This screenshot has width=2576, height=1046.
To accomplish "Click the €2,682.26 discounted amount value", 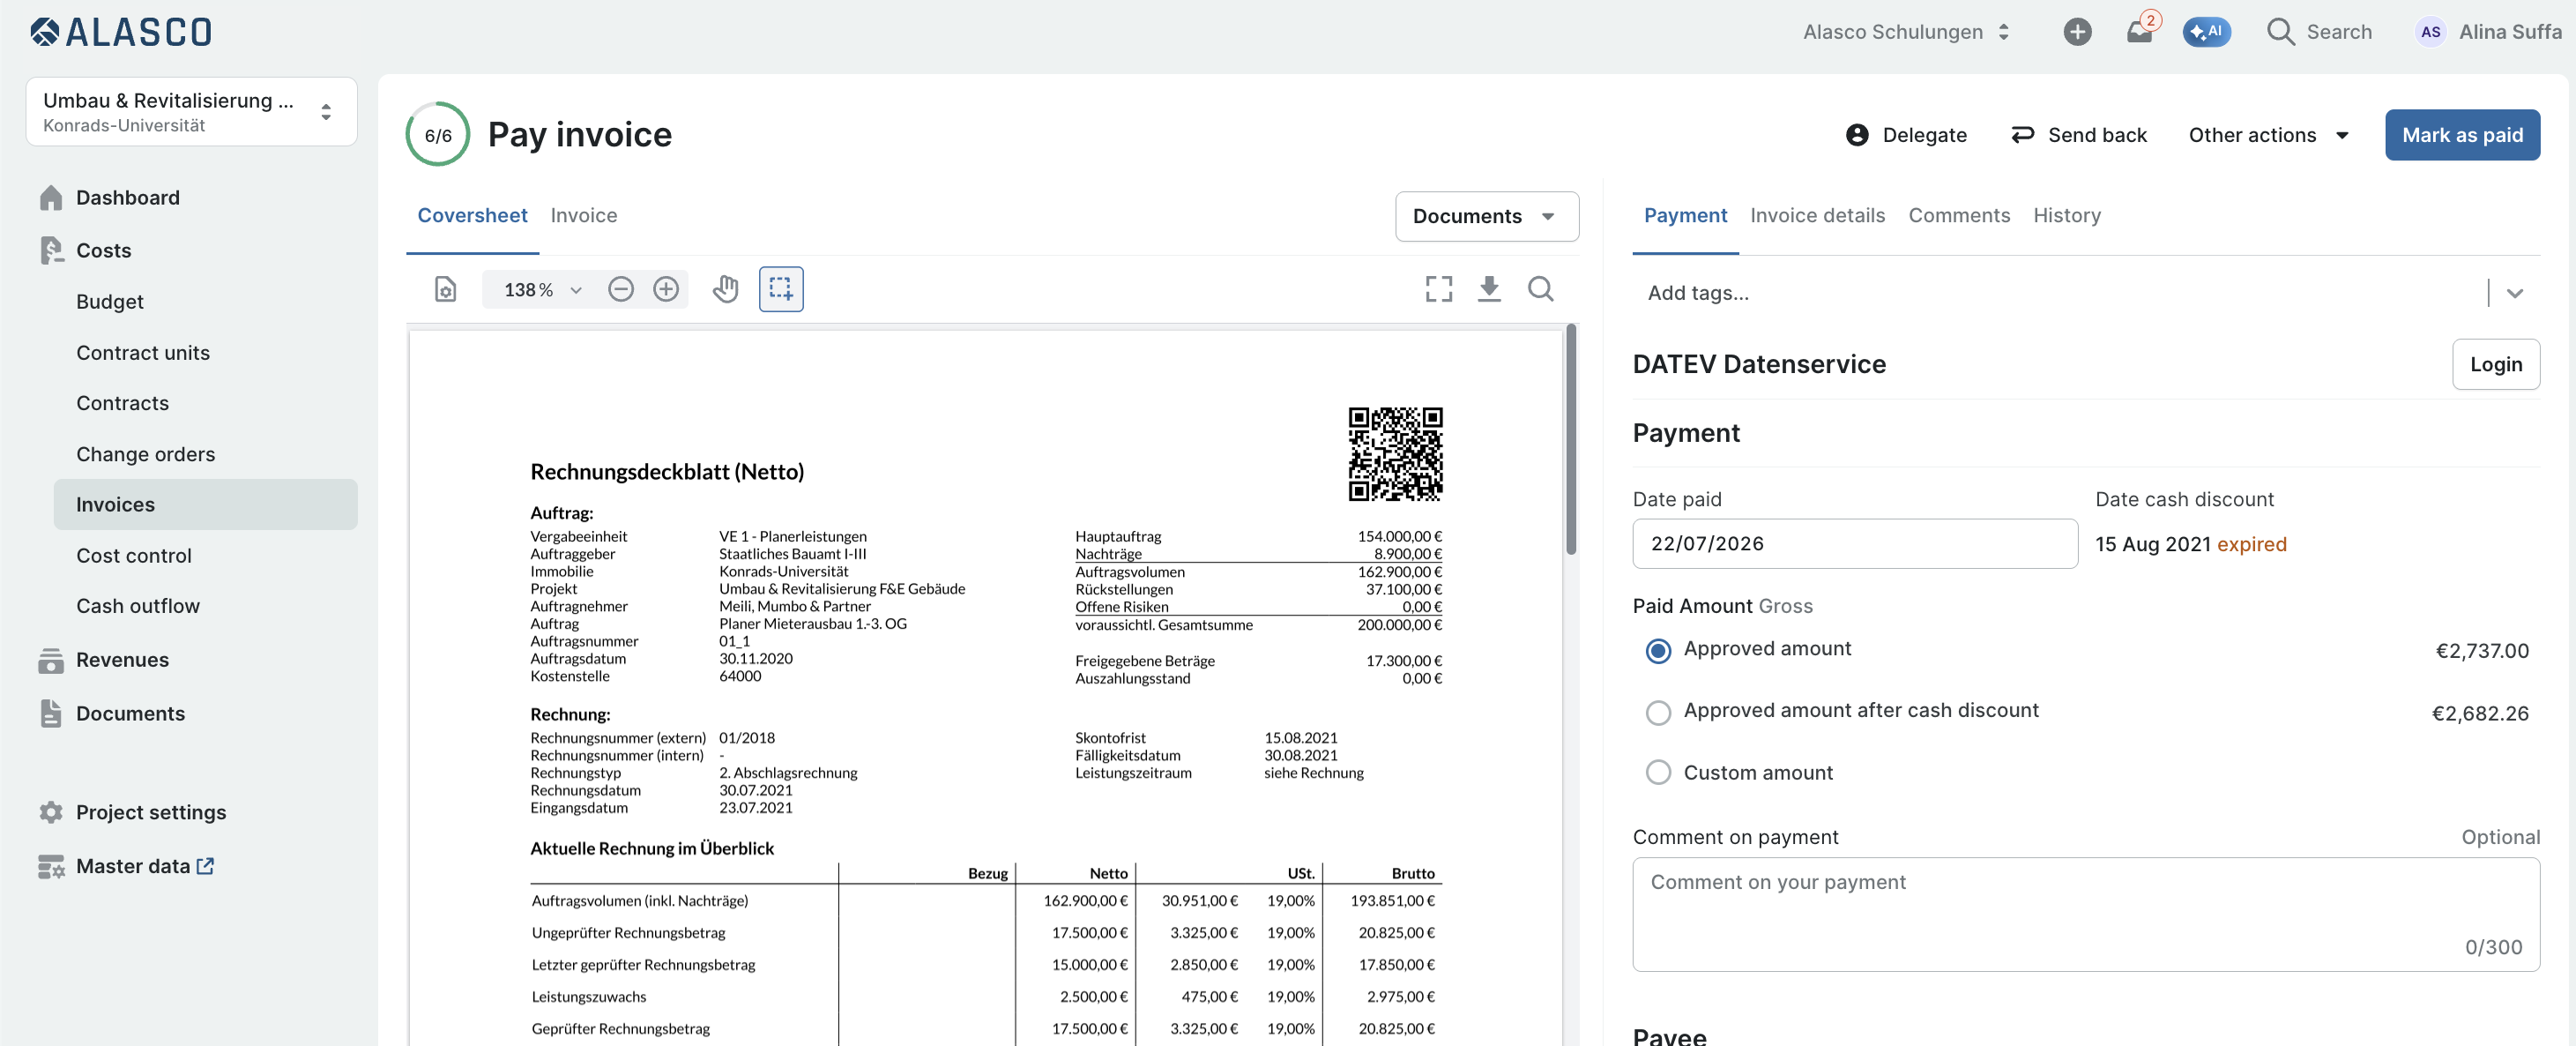I will tap(2480, 714).
